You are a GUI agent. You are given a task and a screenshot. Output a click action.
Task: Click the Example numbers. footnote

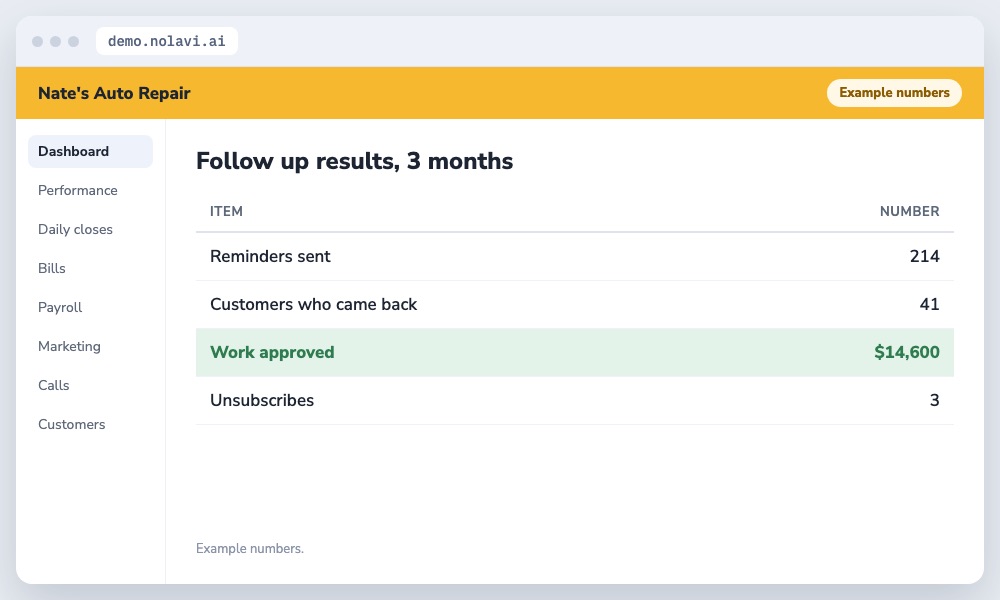[250, 548]
